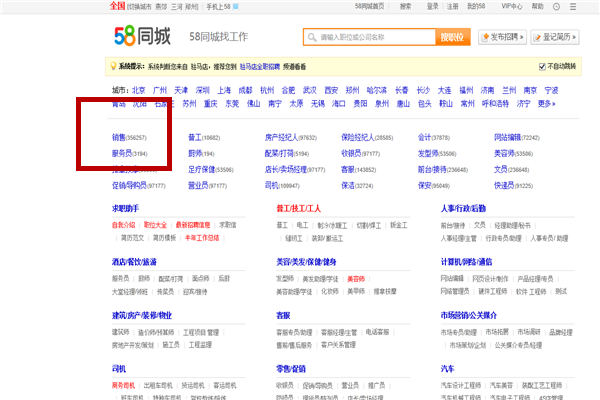Viewport: 600px width, 400px height.
Task: Select city 哈尔滨
Action: (377, 90)
